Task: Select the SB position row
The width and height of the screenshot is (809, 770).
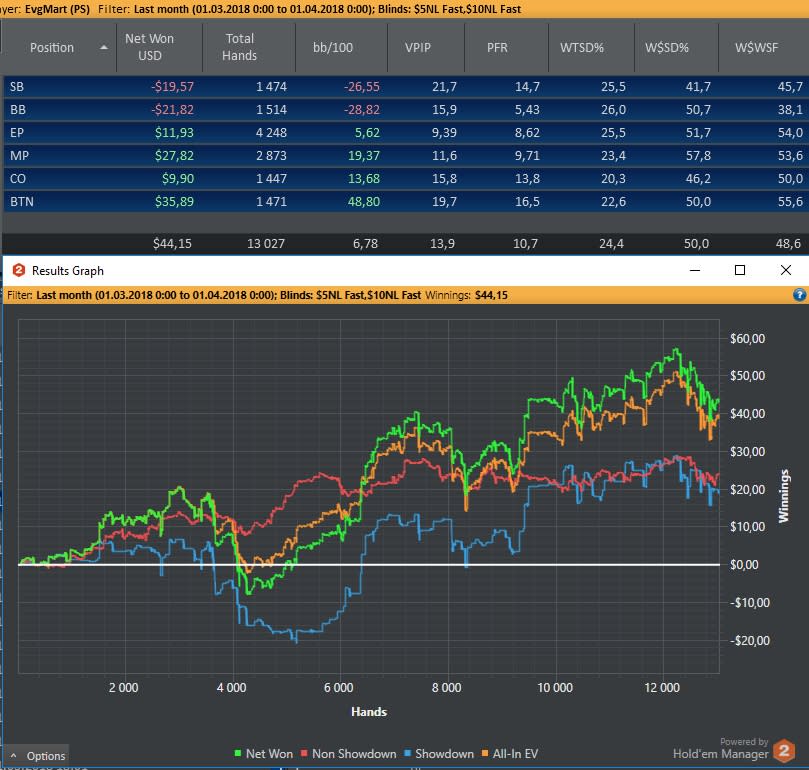Action: pos(407,86)
